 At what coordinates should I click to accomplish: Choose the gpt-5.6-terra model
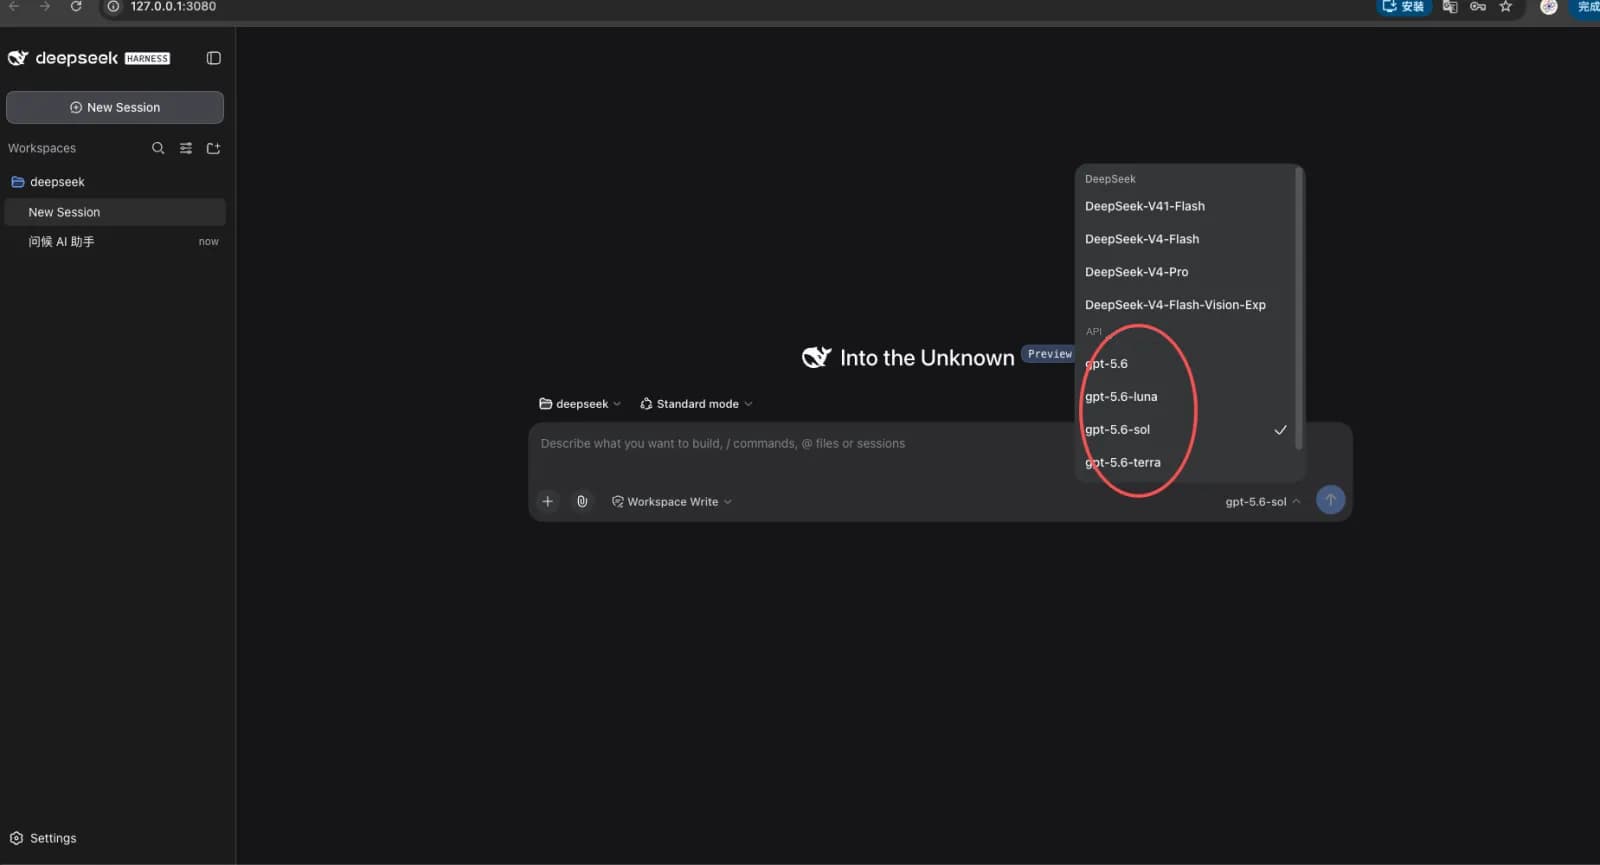(x=1187, y=463)
